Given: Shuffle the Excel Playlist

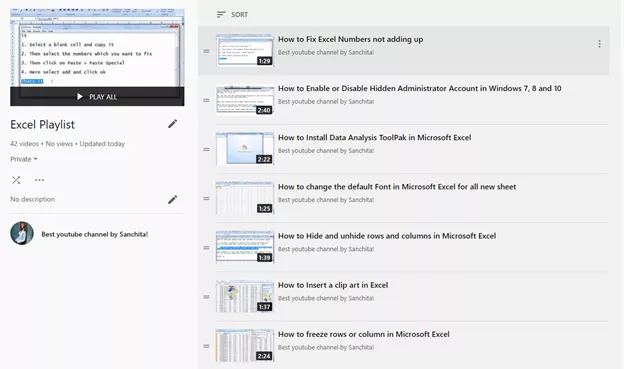Looking at the screenshot, I should [16, 180].
